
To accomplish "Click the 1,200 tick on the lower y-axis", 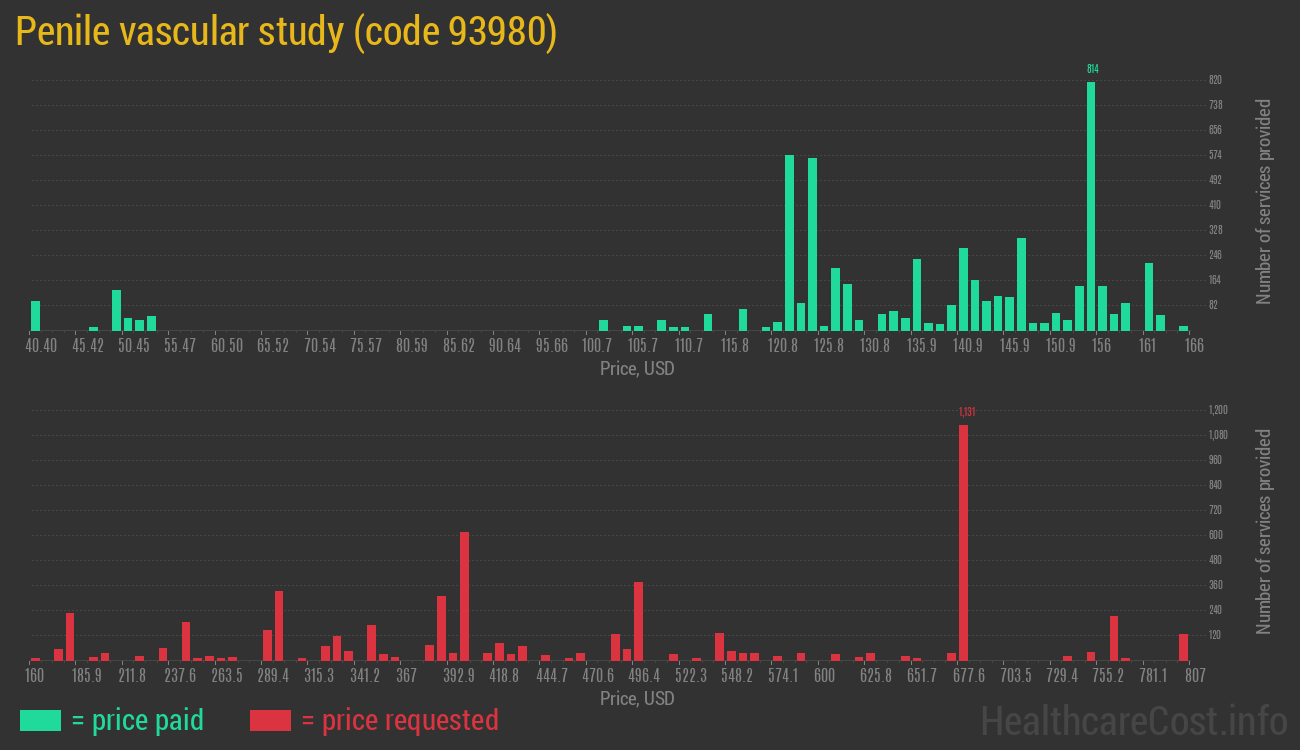I will 1217,410.
